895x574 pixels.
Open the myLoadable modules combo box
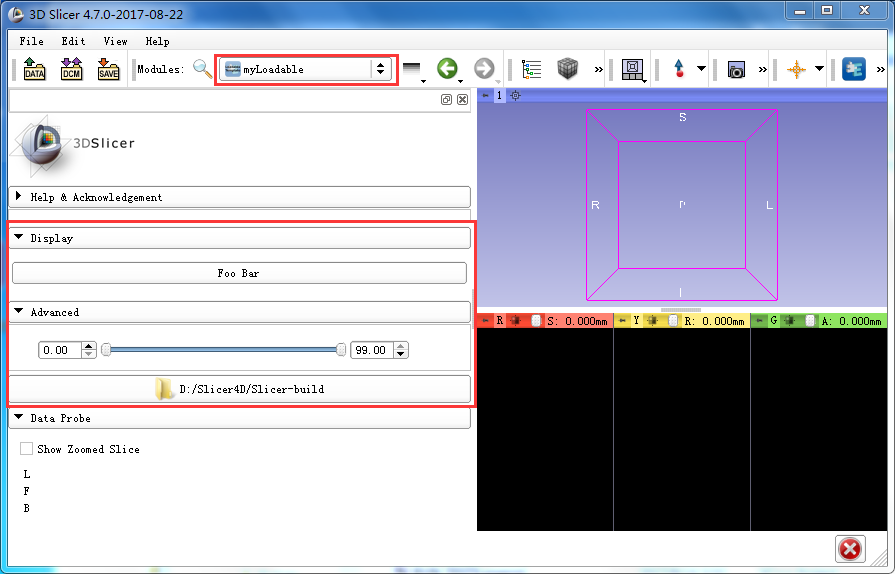305,69
